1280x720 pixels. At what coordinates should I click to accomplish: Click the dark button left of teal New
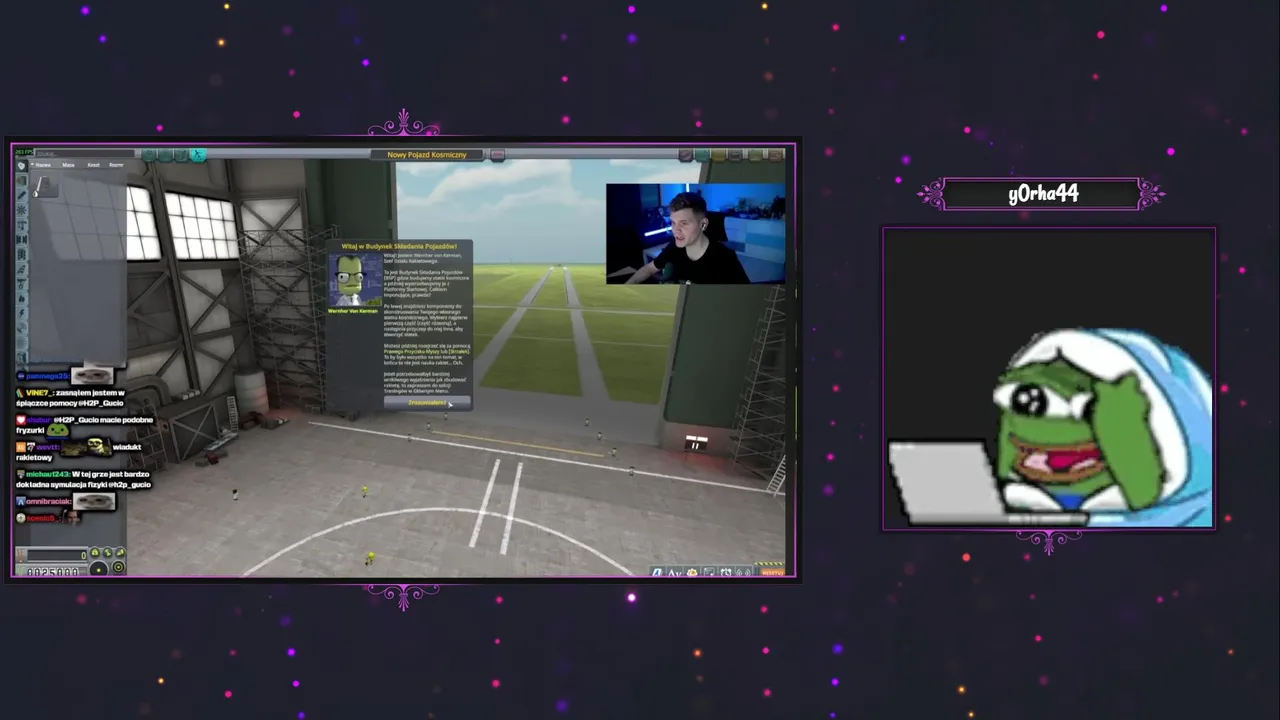686,155
